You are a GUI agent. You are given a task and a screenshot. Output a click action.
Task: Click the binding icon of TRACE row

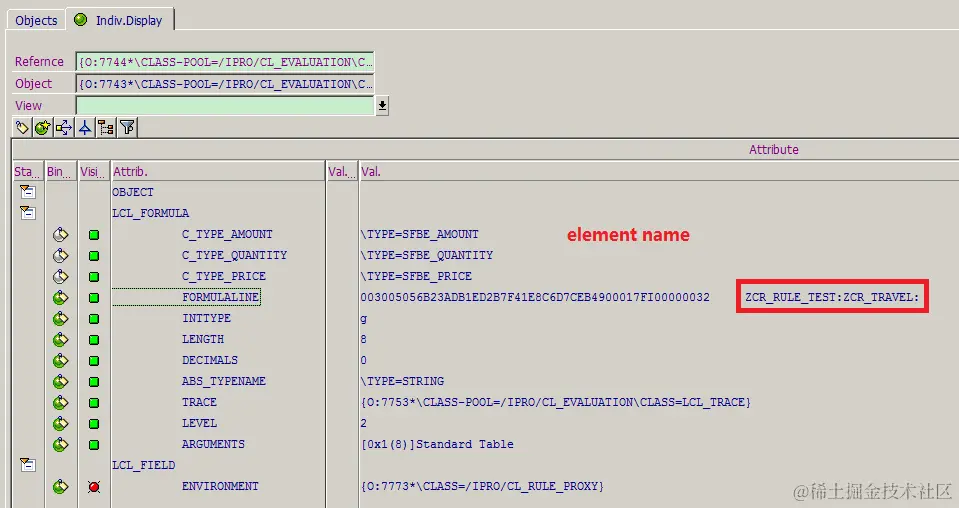point(60,402)
